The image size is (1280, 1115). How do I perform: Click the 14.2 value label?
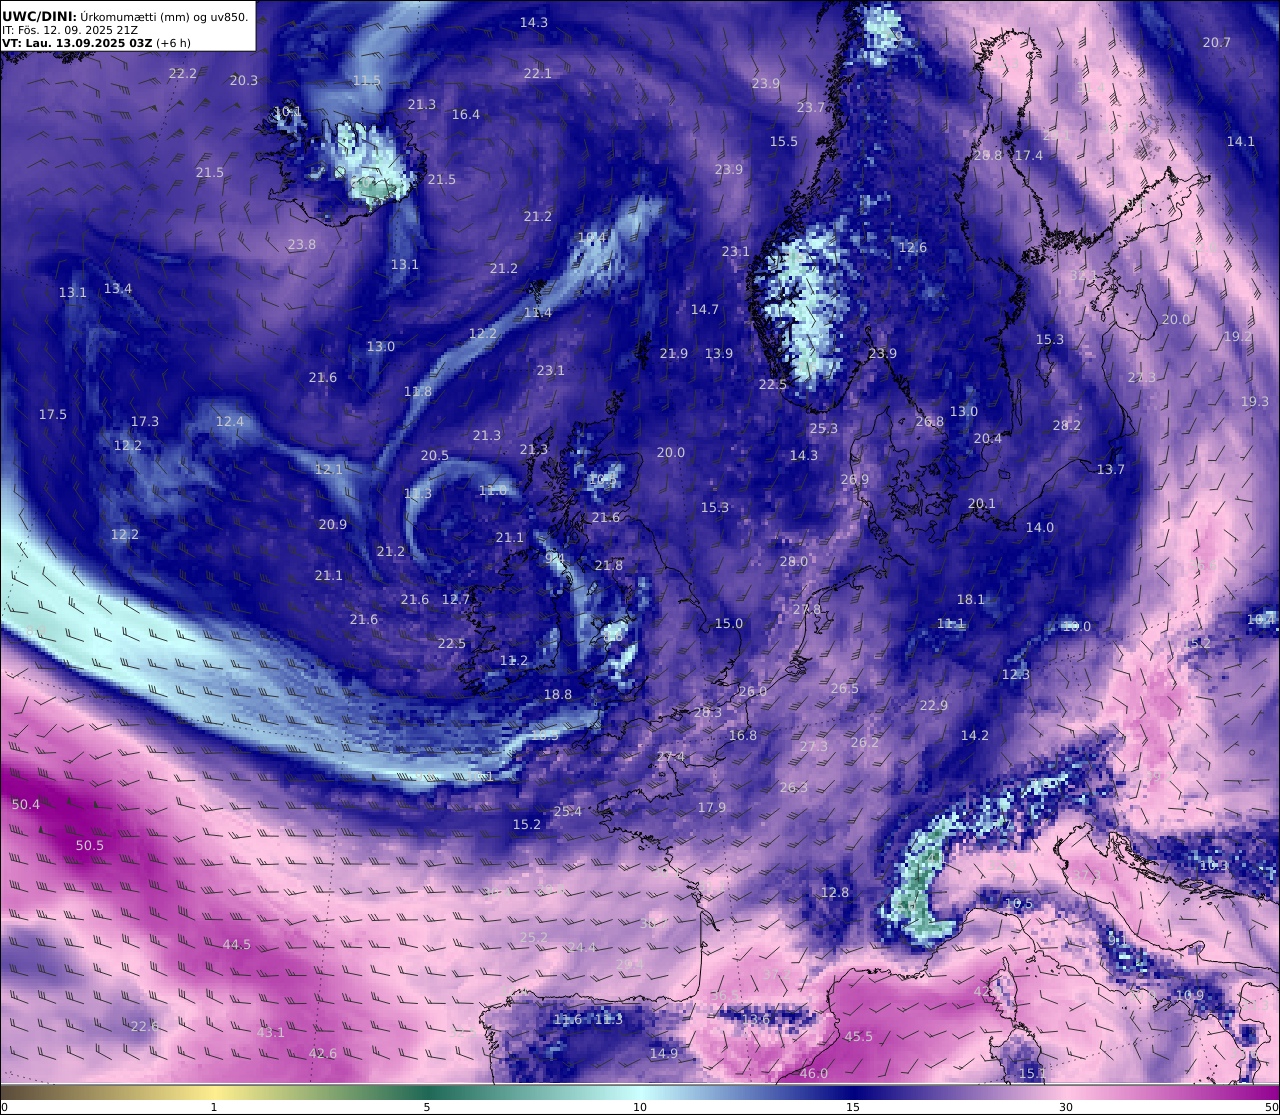[974, 735]
